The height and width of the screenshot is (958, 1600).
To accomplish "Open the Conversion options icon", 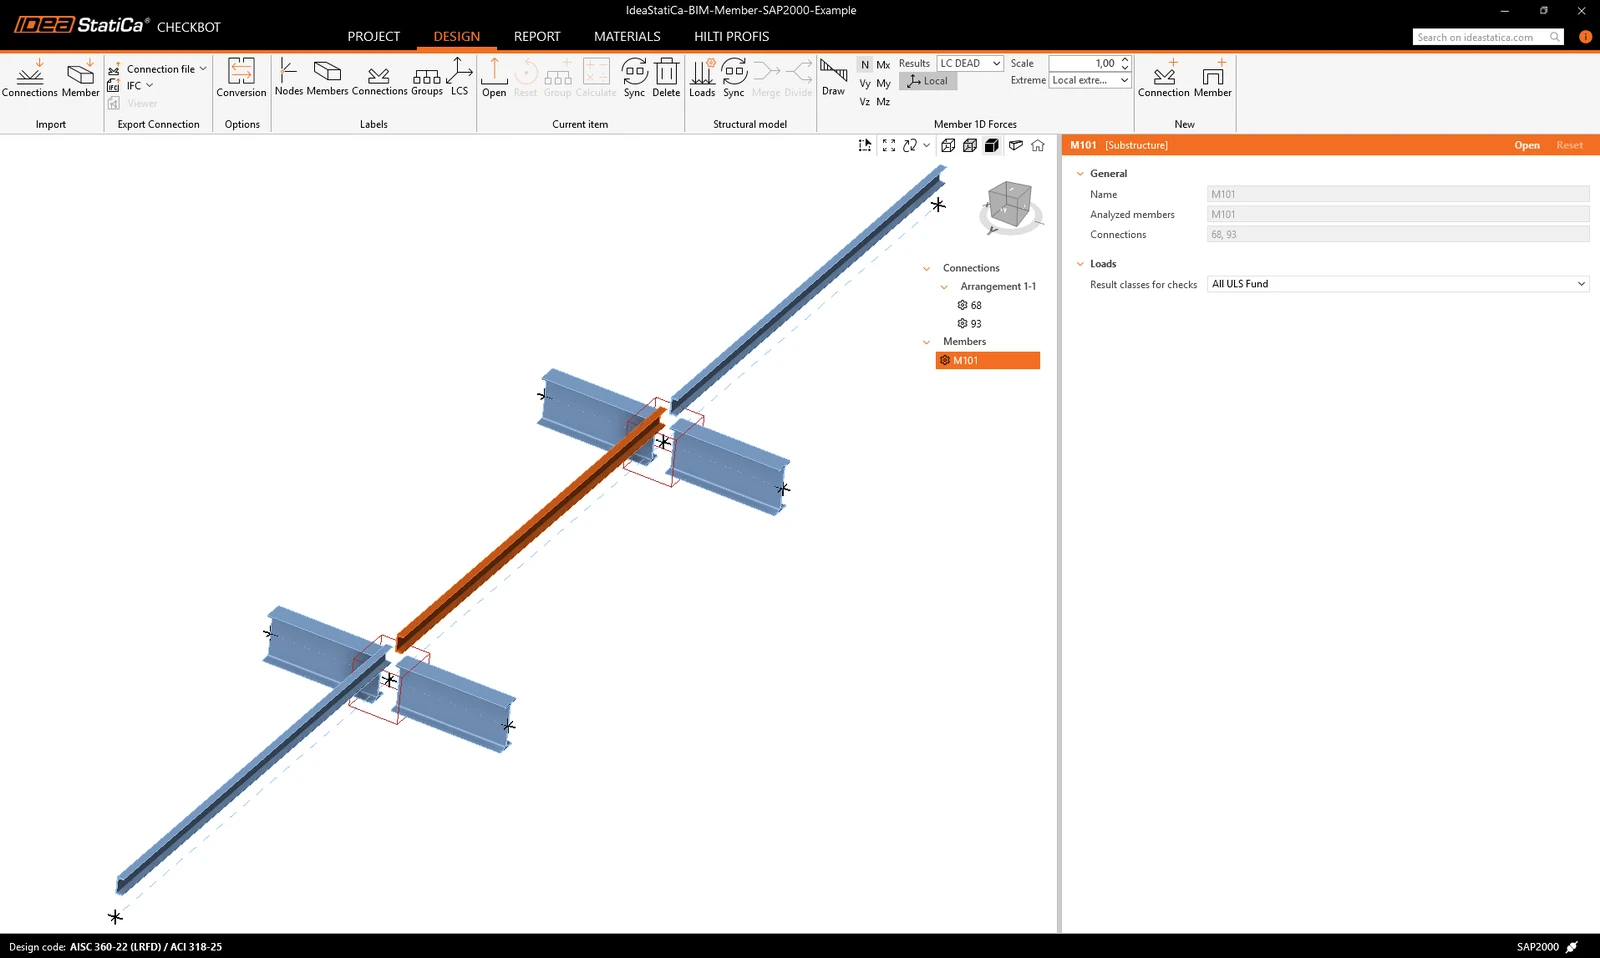I will click(241, 78).
